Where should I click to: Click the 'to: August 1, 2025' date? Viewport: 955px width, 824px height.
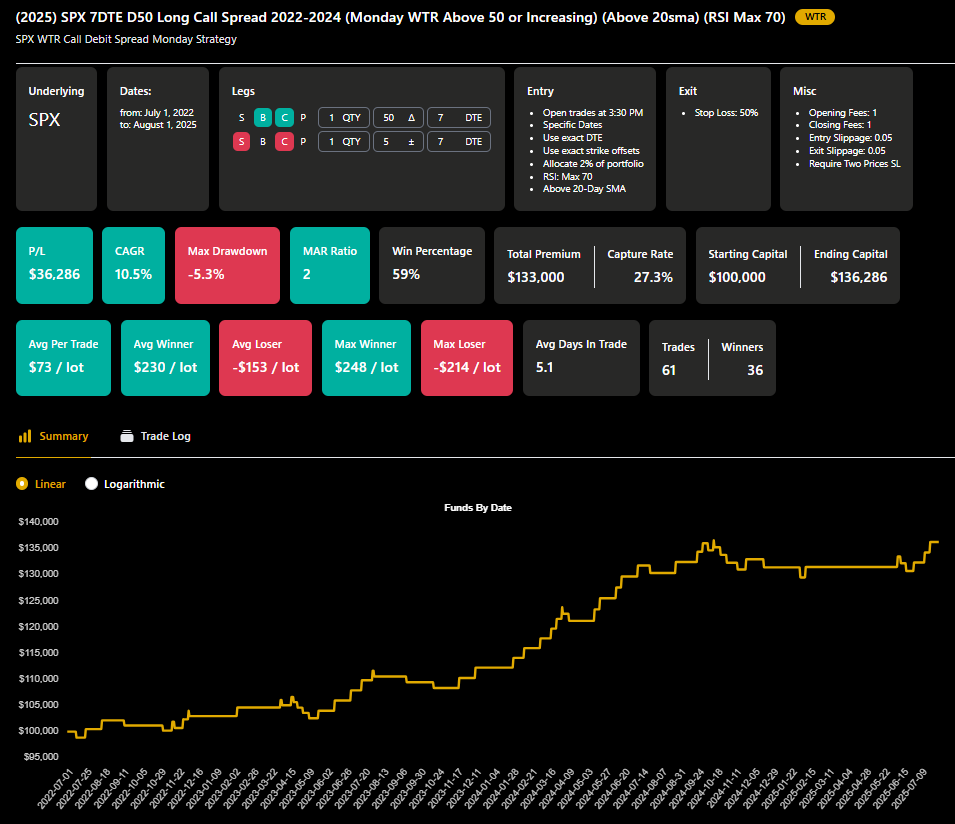pyautogui.click(x=158, y=125)
